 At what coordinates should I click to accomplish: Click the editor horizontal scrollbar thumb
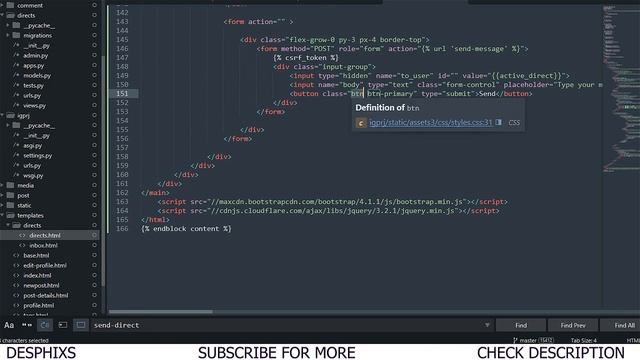tap(160, 312)
